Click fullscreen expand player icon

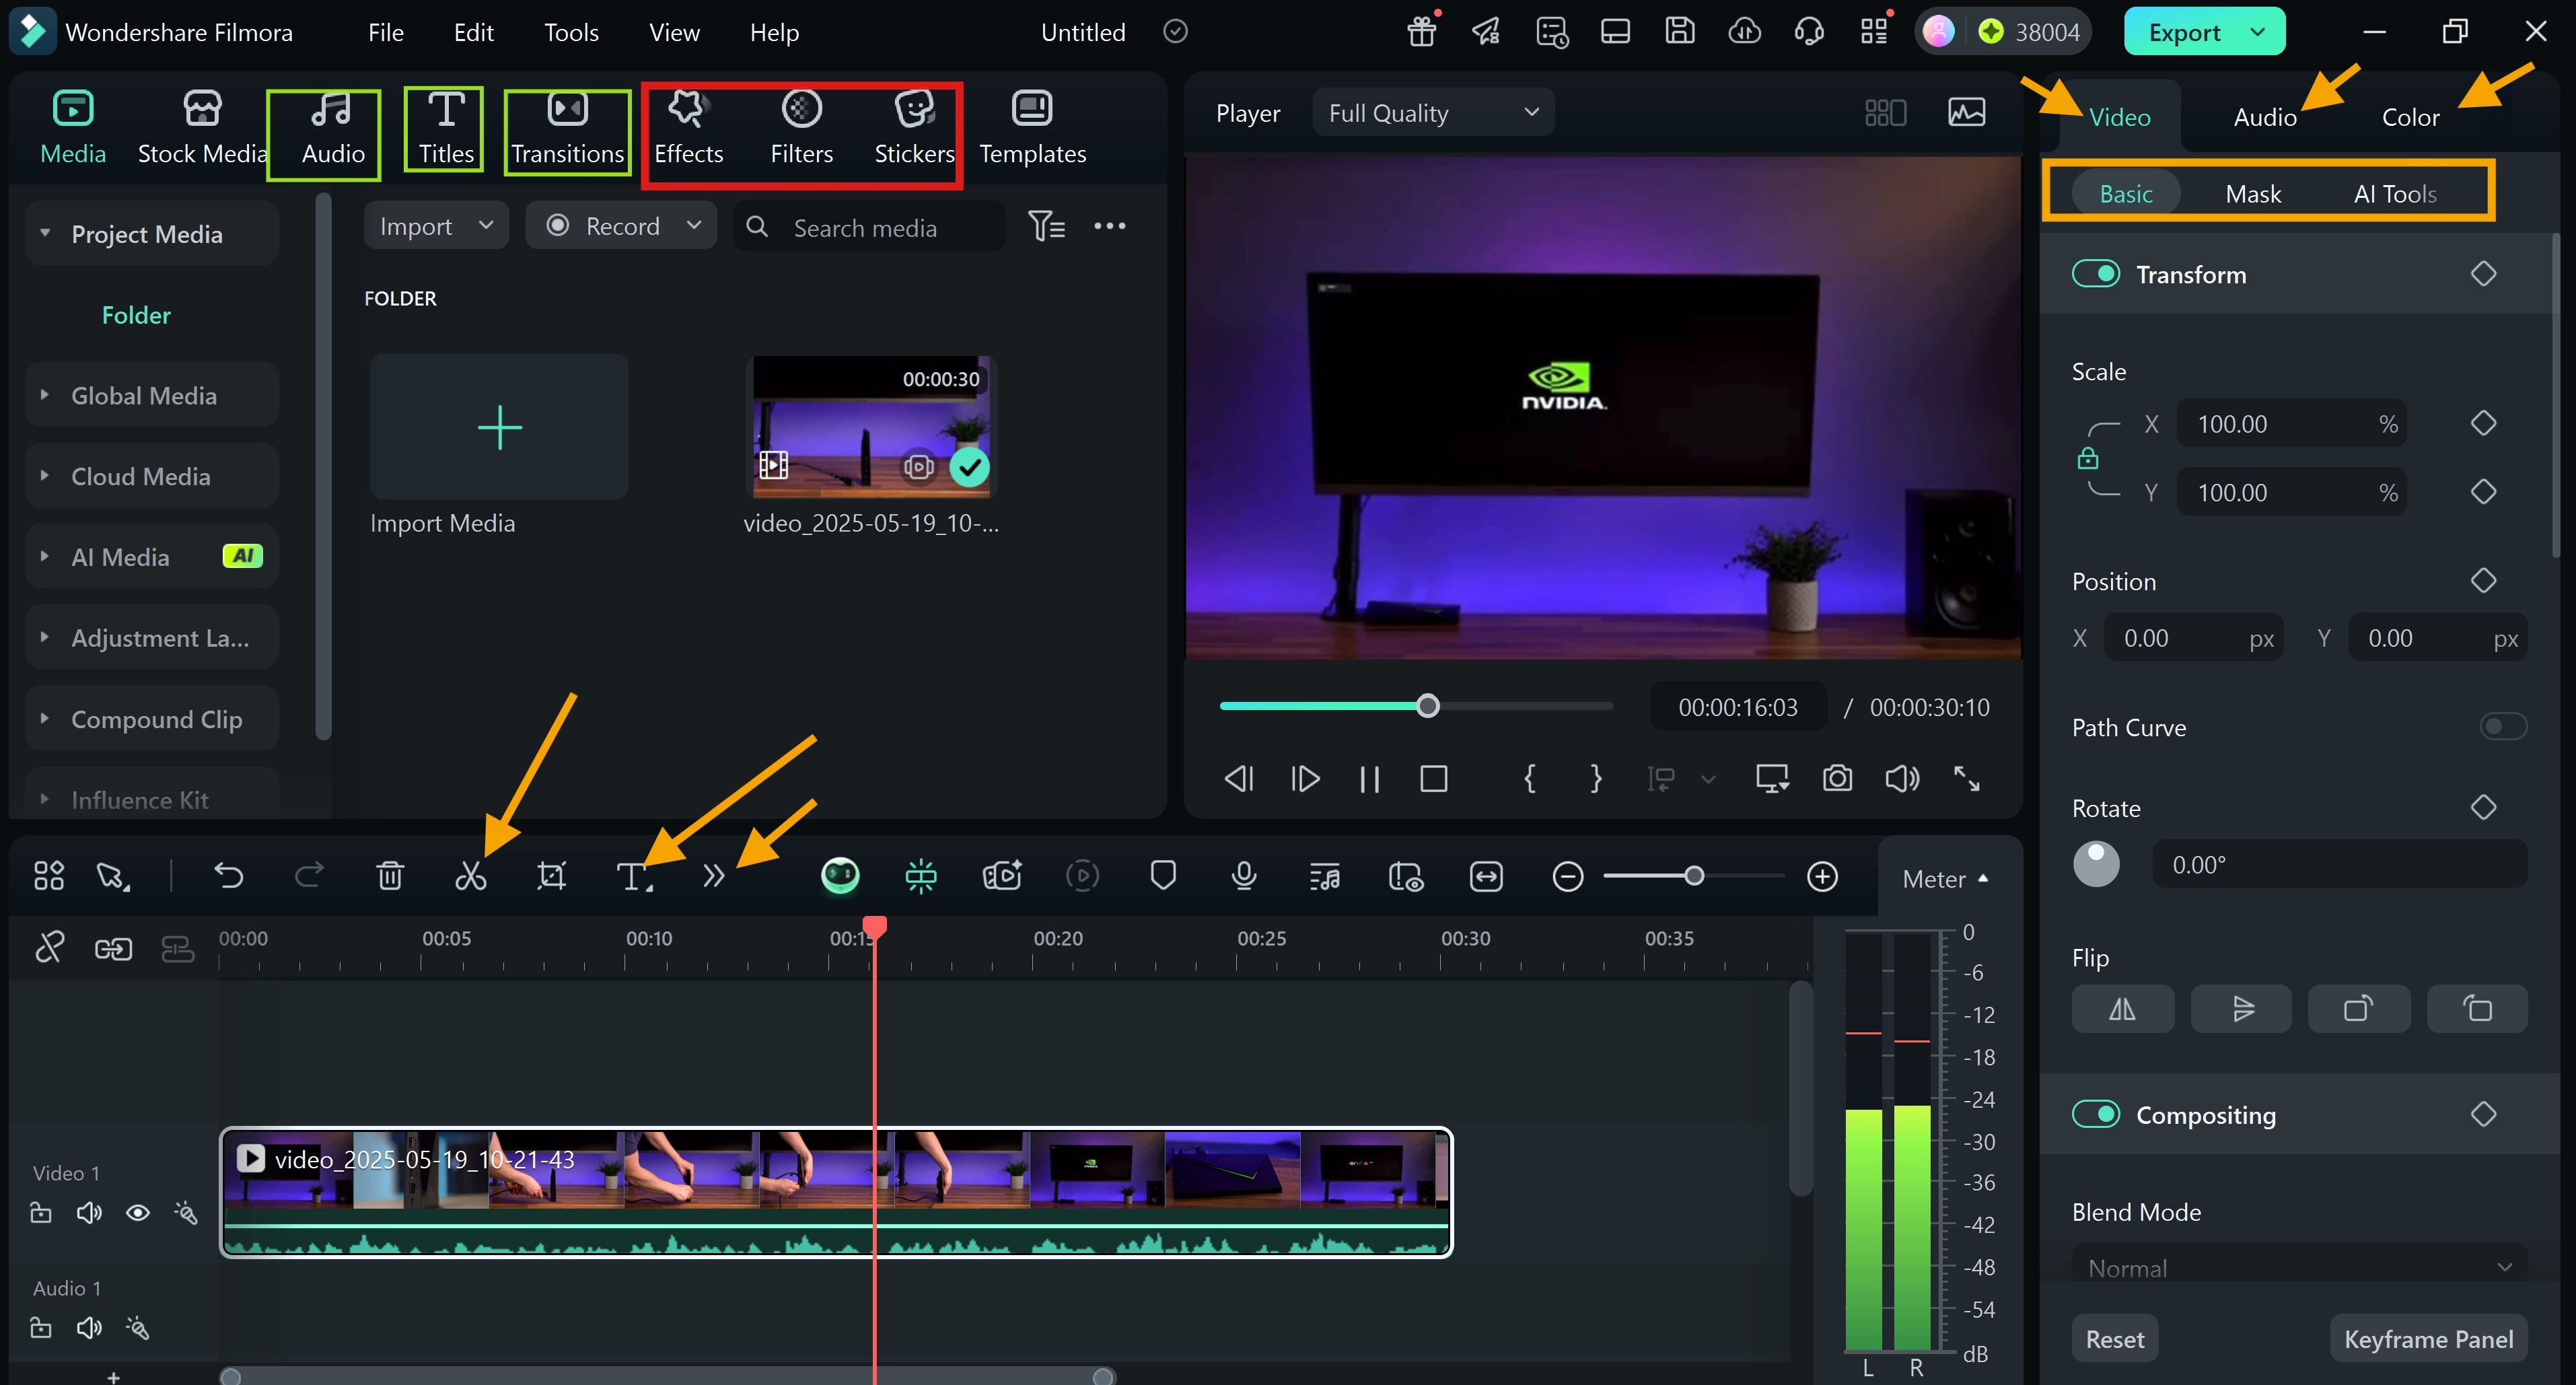tap(1966, 778)
